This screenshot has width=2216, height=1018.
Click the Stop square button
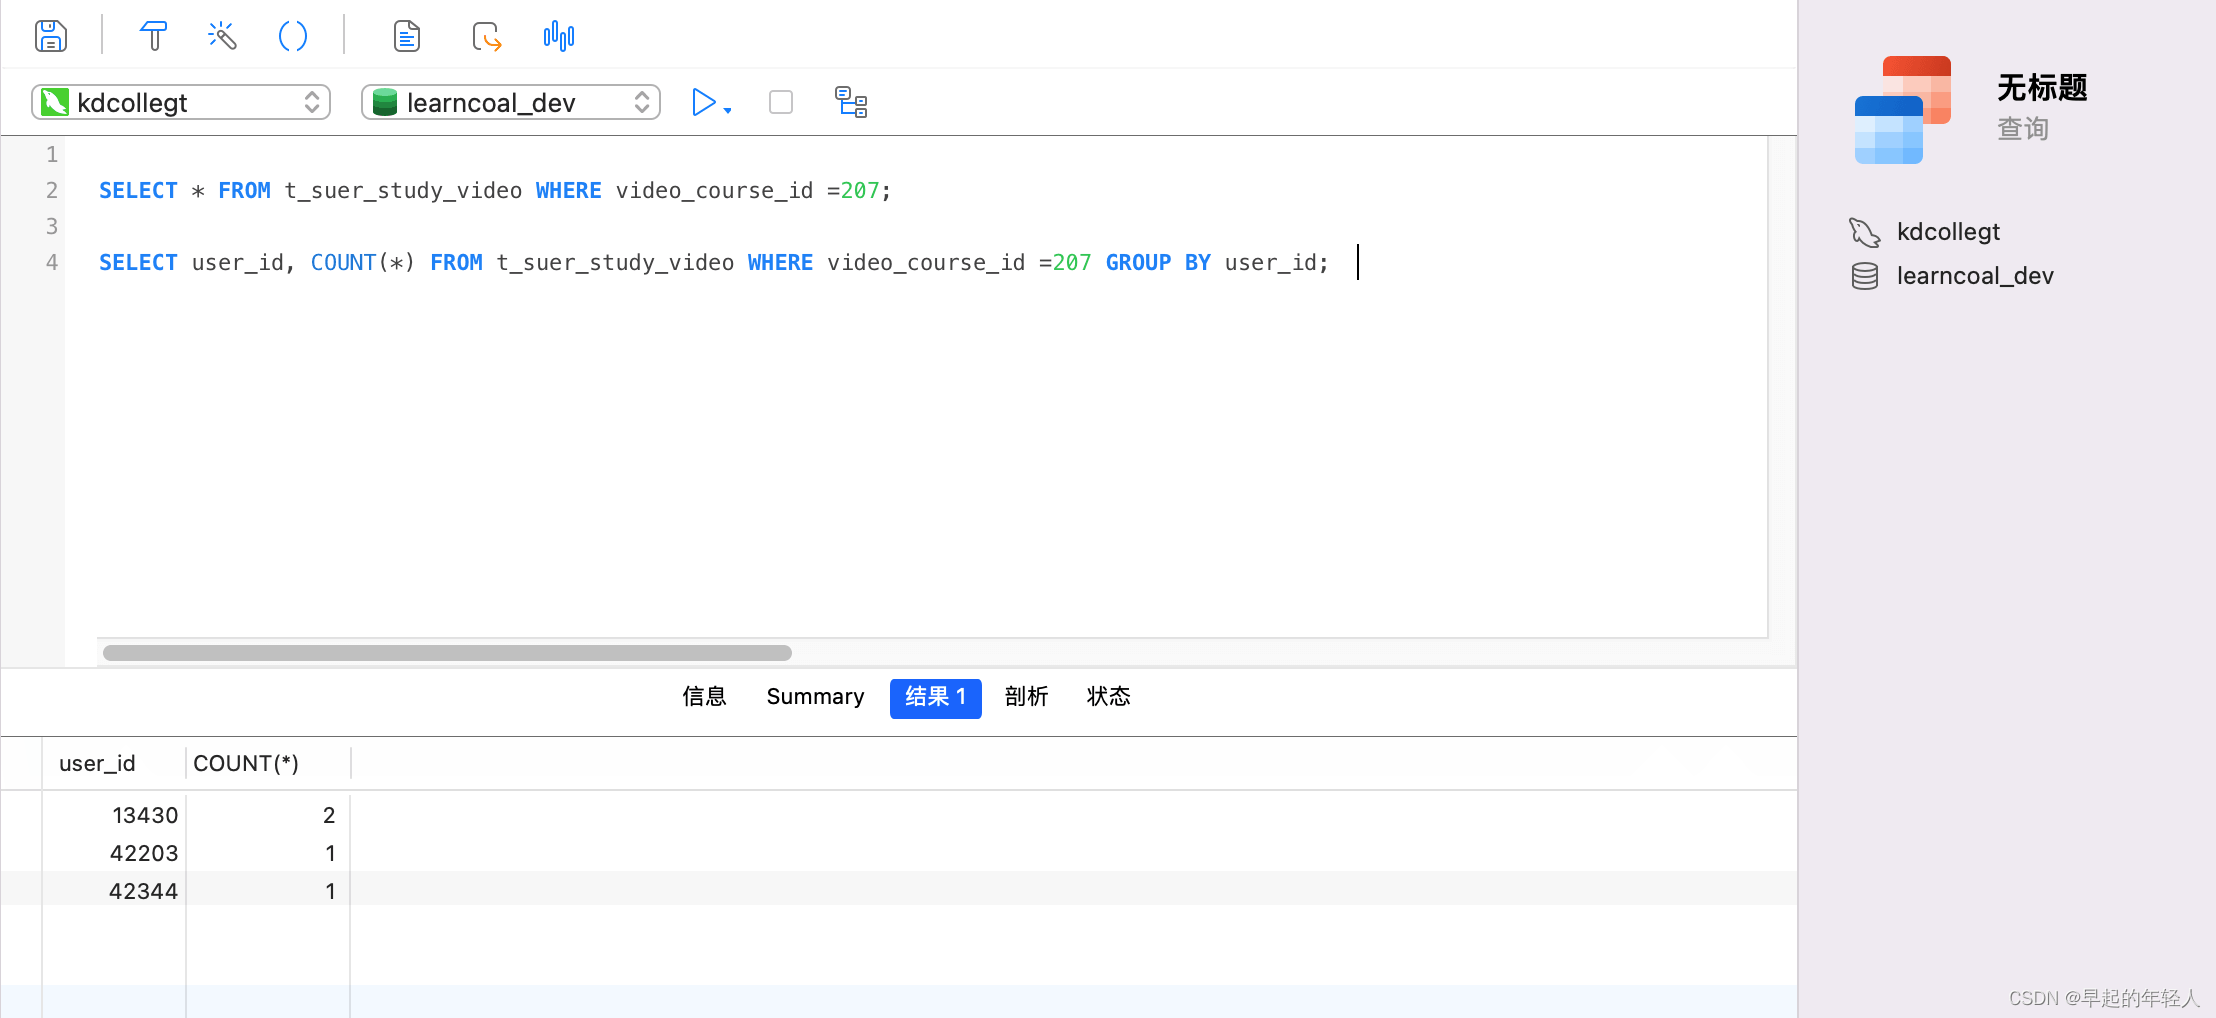coord(781,102)
